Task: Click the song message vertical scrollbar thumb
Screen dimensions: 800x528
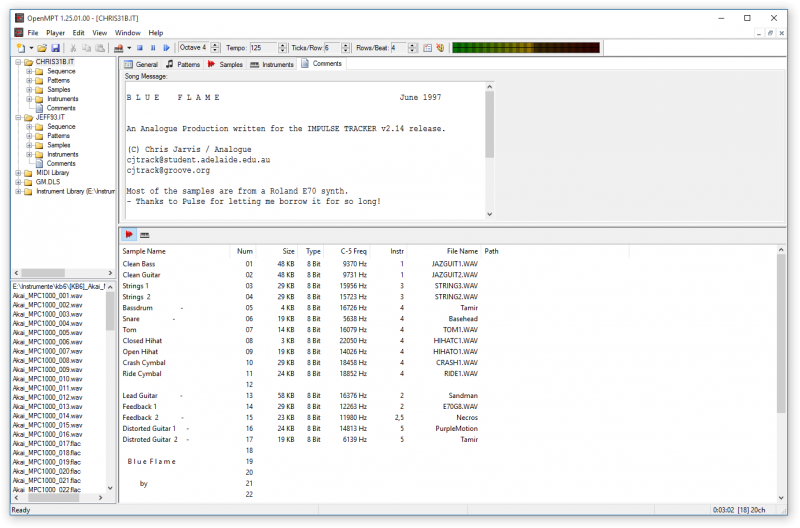Action: pos(489,124)
